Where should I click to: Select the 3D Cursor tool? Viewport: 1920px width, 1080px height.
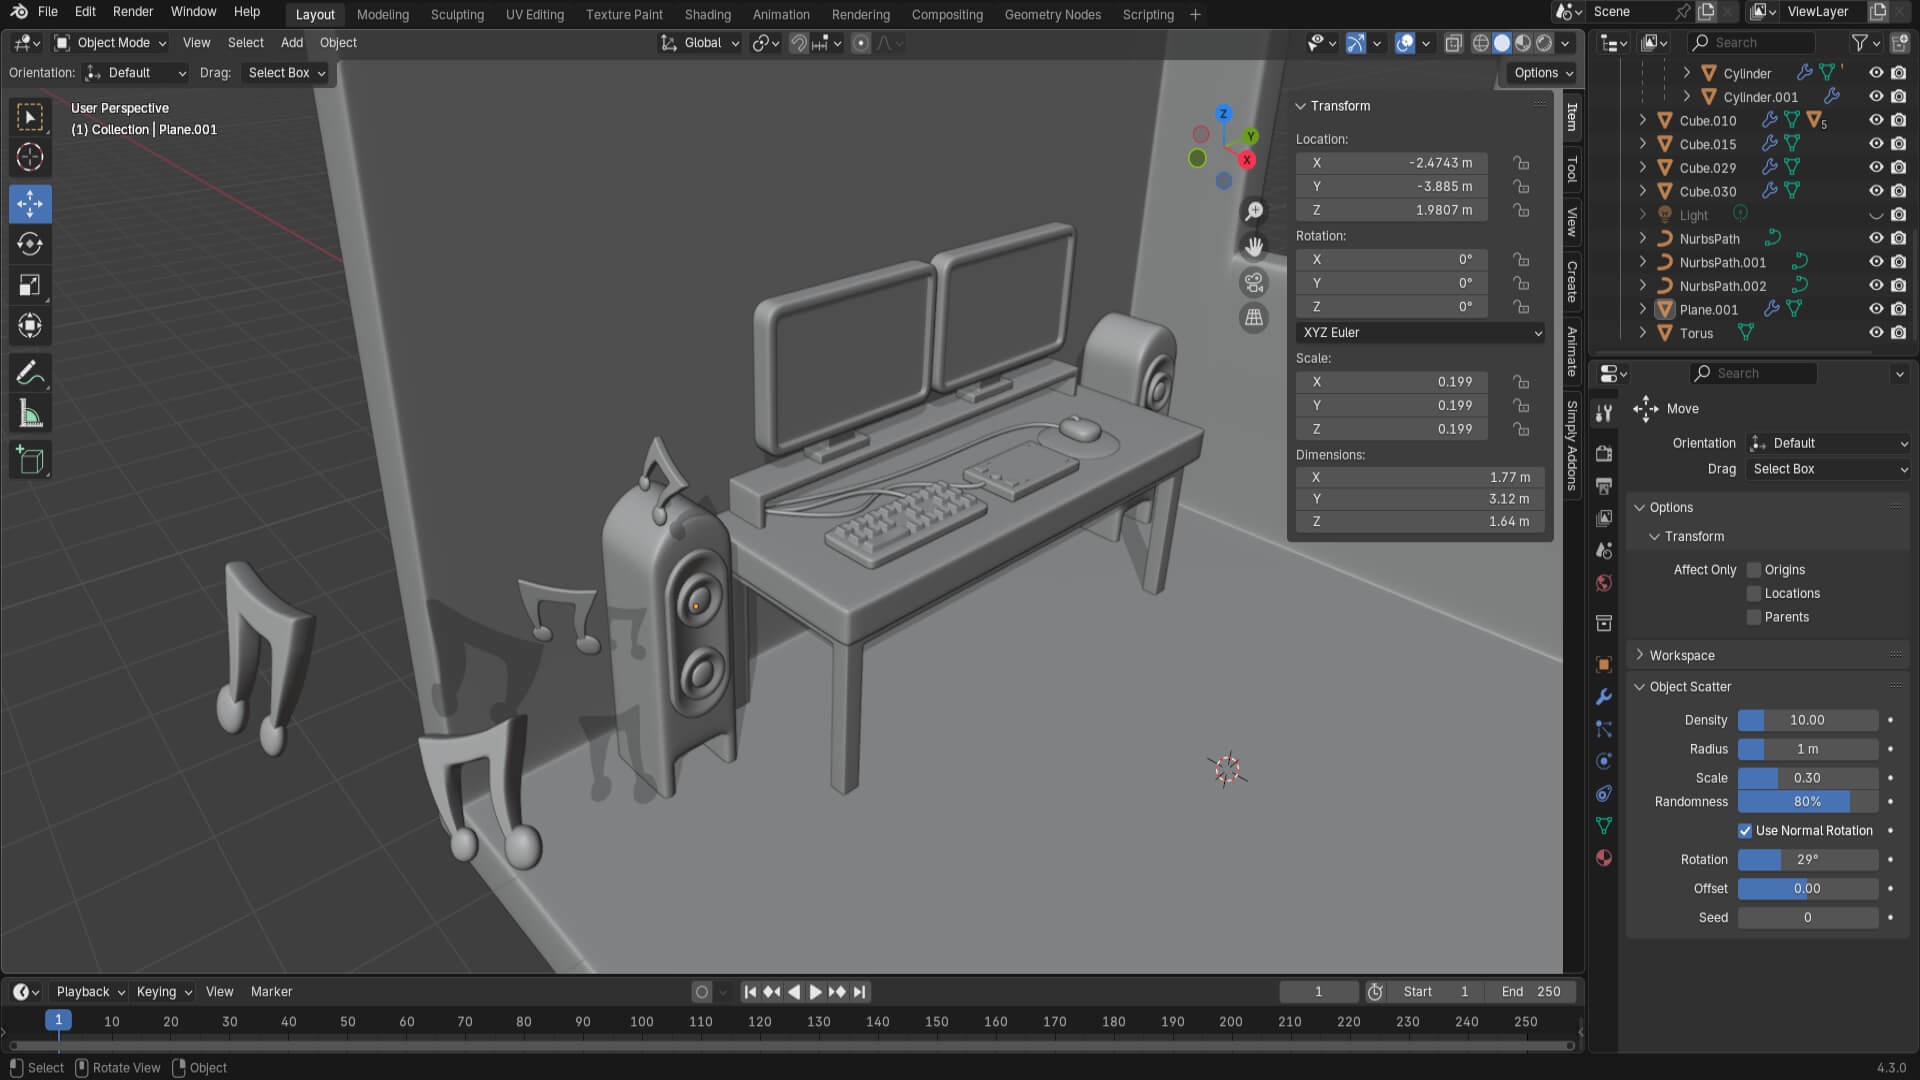30,157
